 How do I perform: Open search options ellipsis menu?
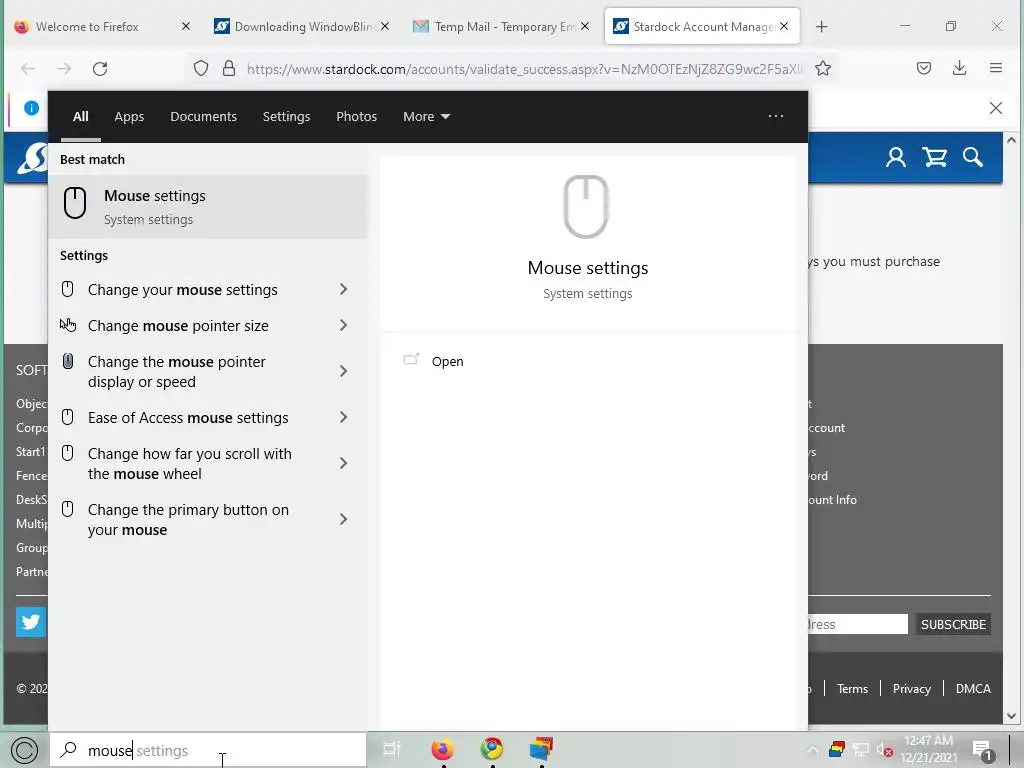[775, 116]
